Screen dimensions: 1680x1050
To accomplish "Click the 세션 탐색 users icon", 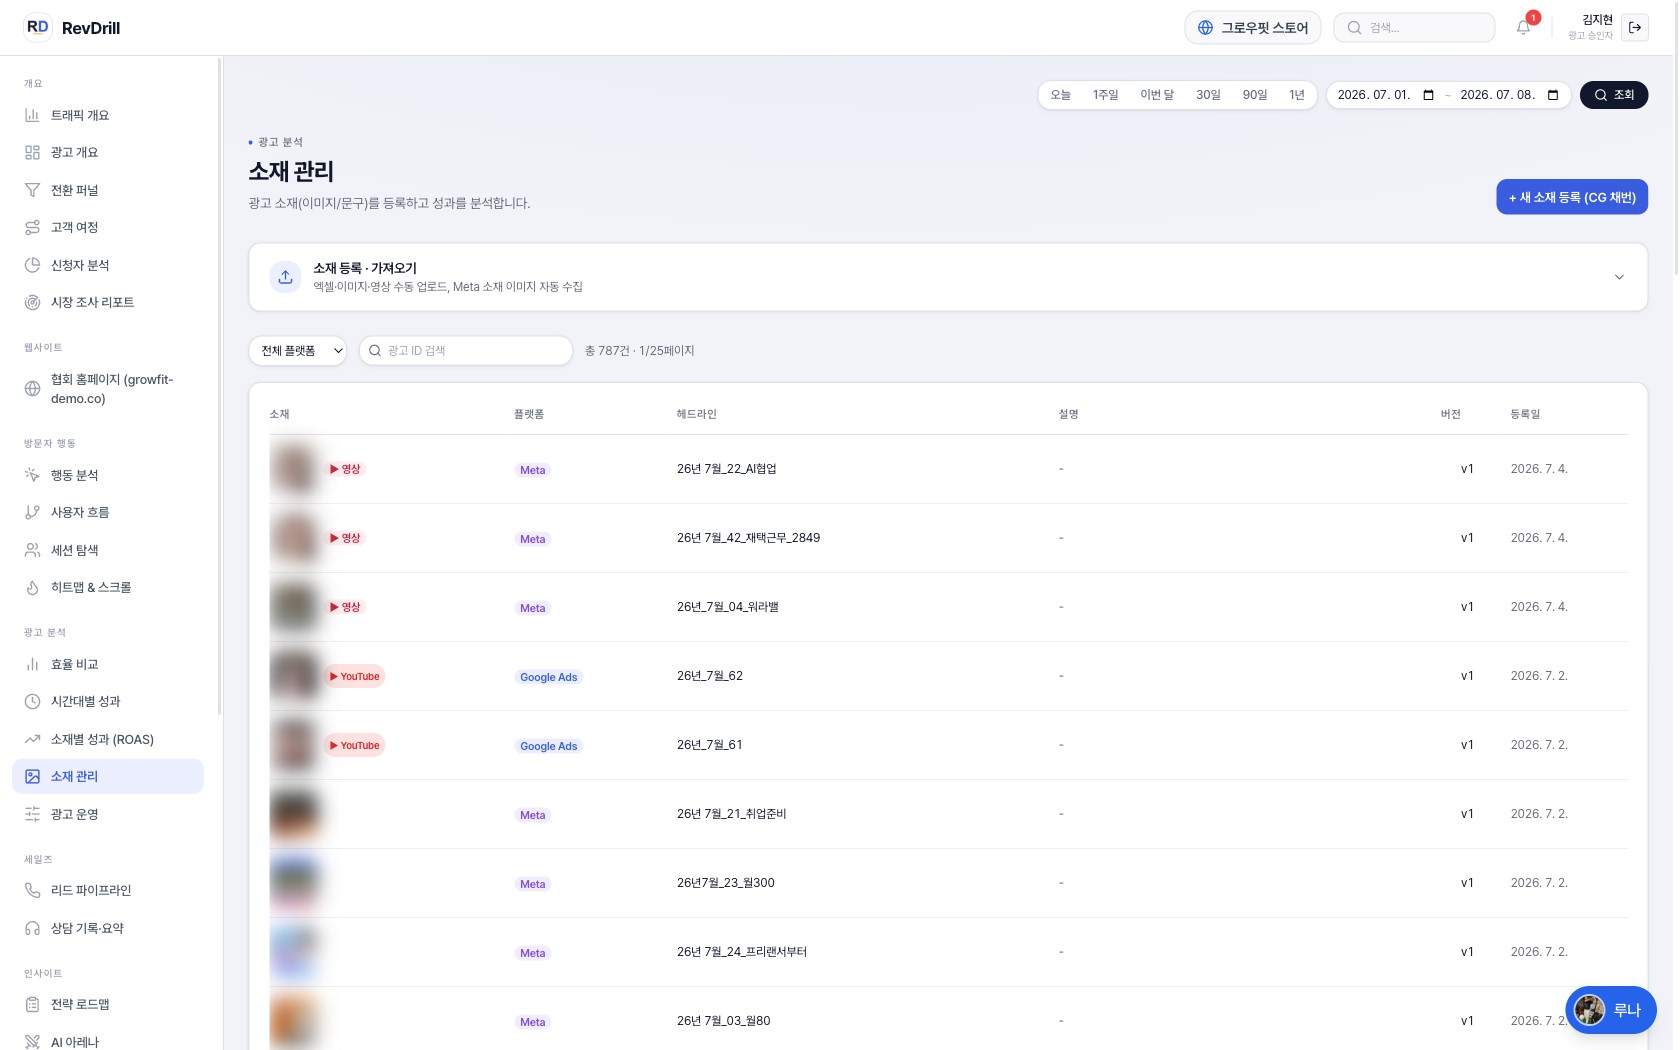I will tap(32, 550).
